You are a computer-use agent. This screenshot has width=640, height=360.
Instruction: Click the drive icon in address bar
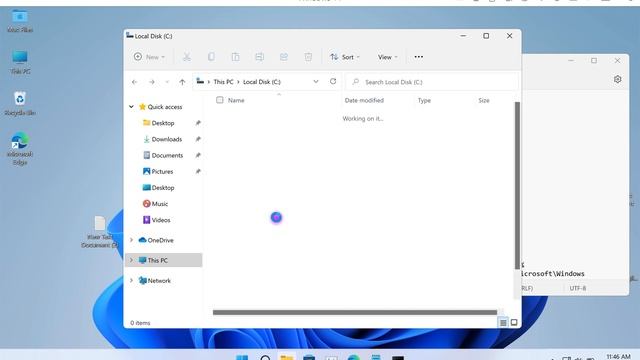(200, 82)
